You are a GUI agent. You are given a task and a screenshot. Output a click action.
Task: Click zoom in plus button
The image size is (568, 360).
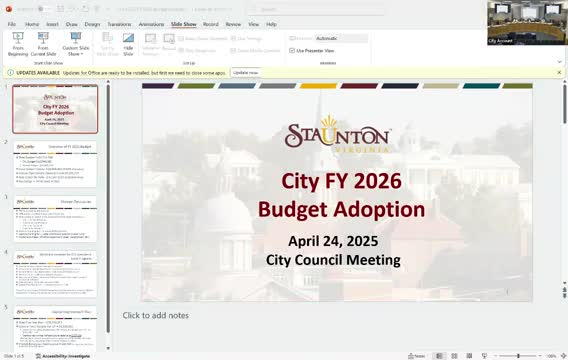(x=540, y=356)
